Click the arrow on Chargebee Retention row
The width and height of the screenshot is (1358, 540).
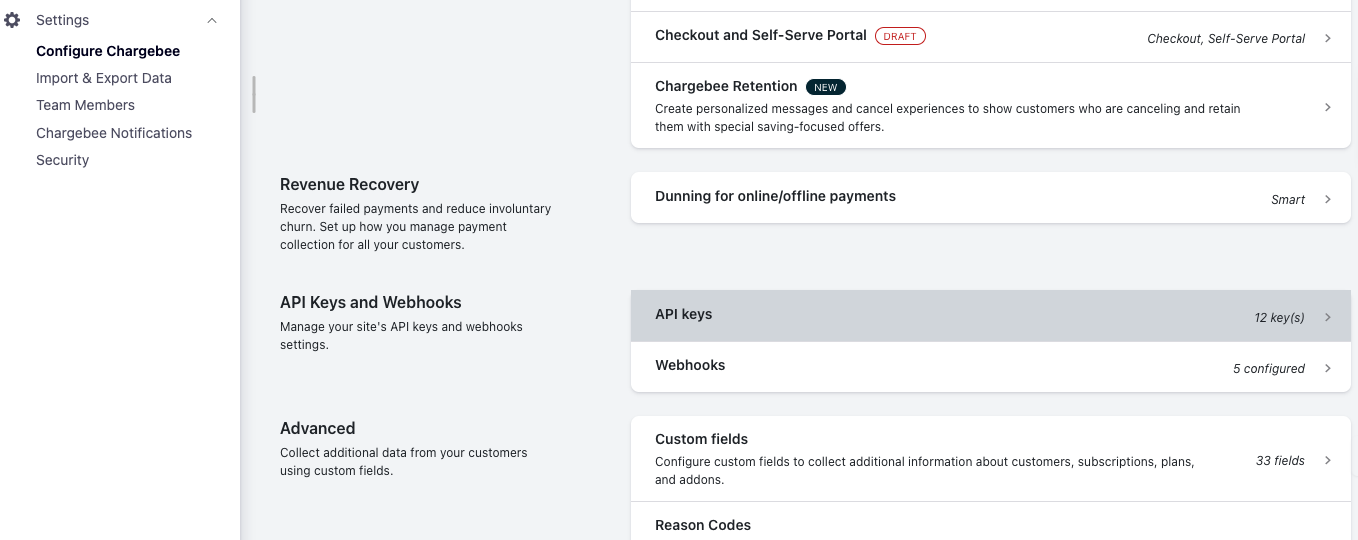click(x=1328, y=107)
